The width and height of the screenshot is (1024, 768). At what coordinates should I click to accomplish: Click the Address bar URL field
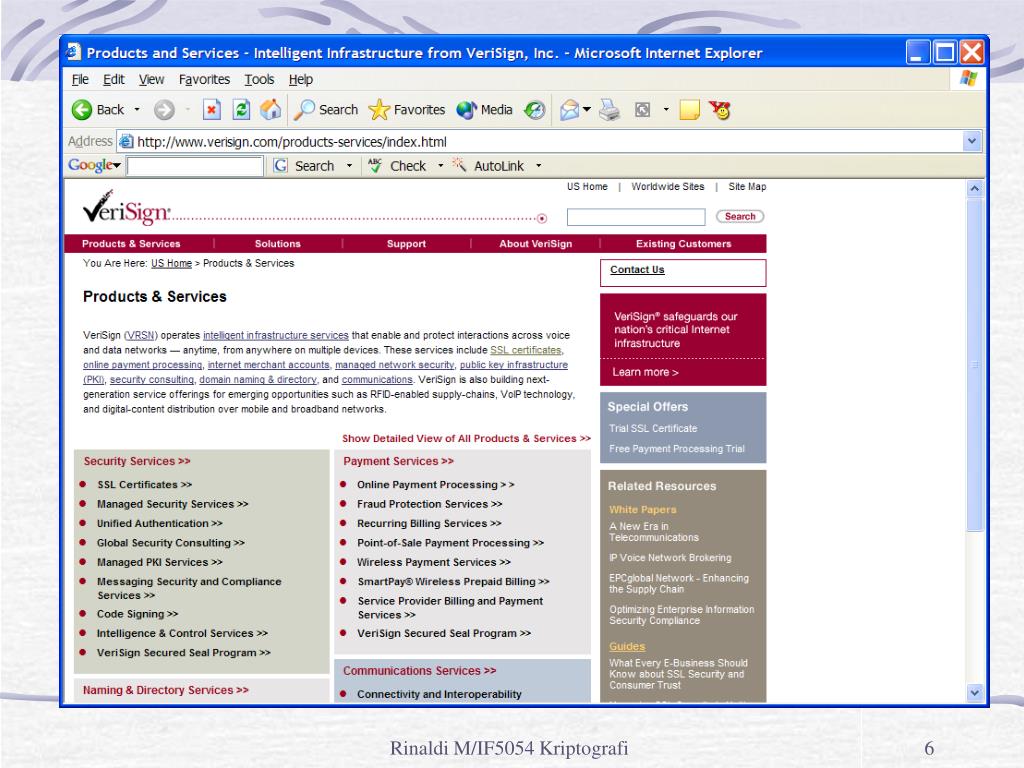click(x=547, y=142)
